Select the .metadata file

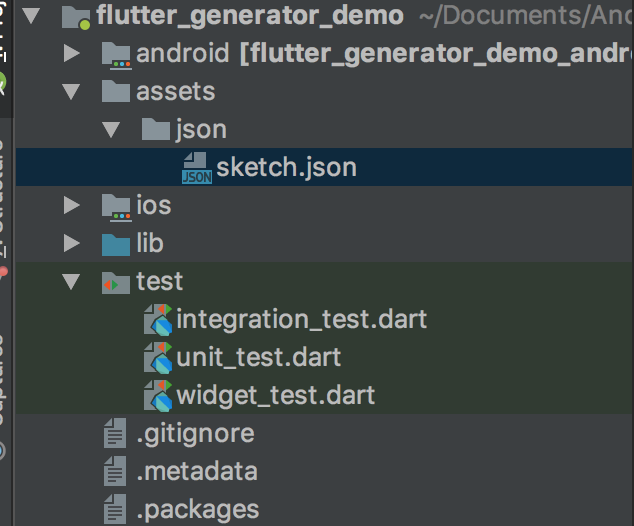tap(197, 471)
